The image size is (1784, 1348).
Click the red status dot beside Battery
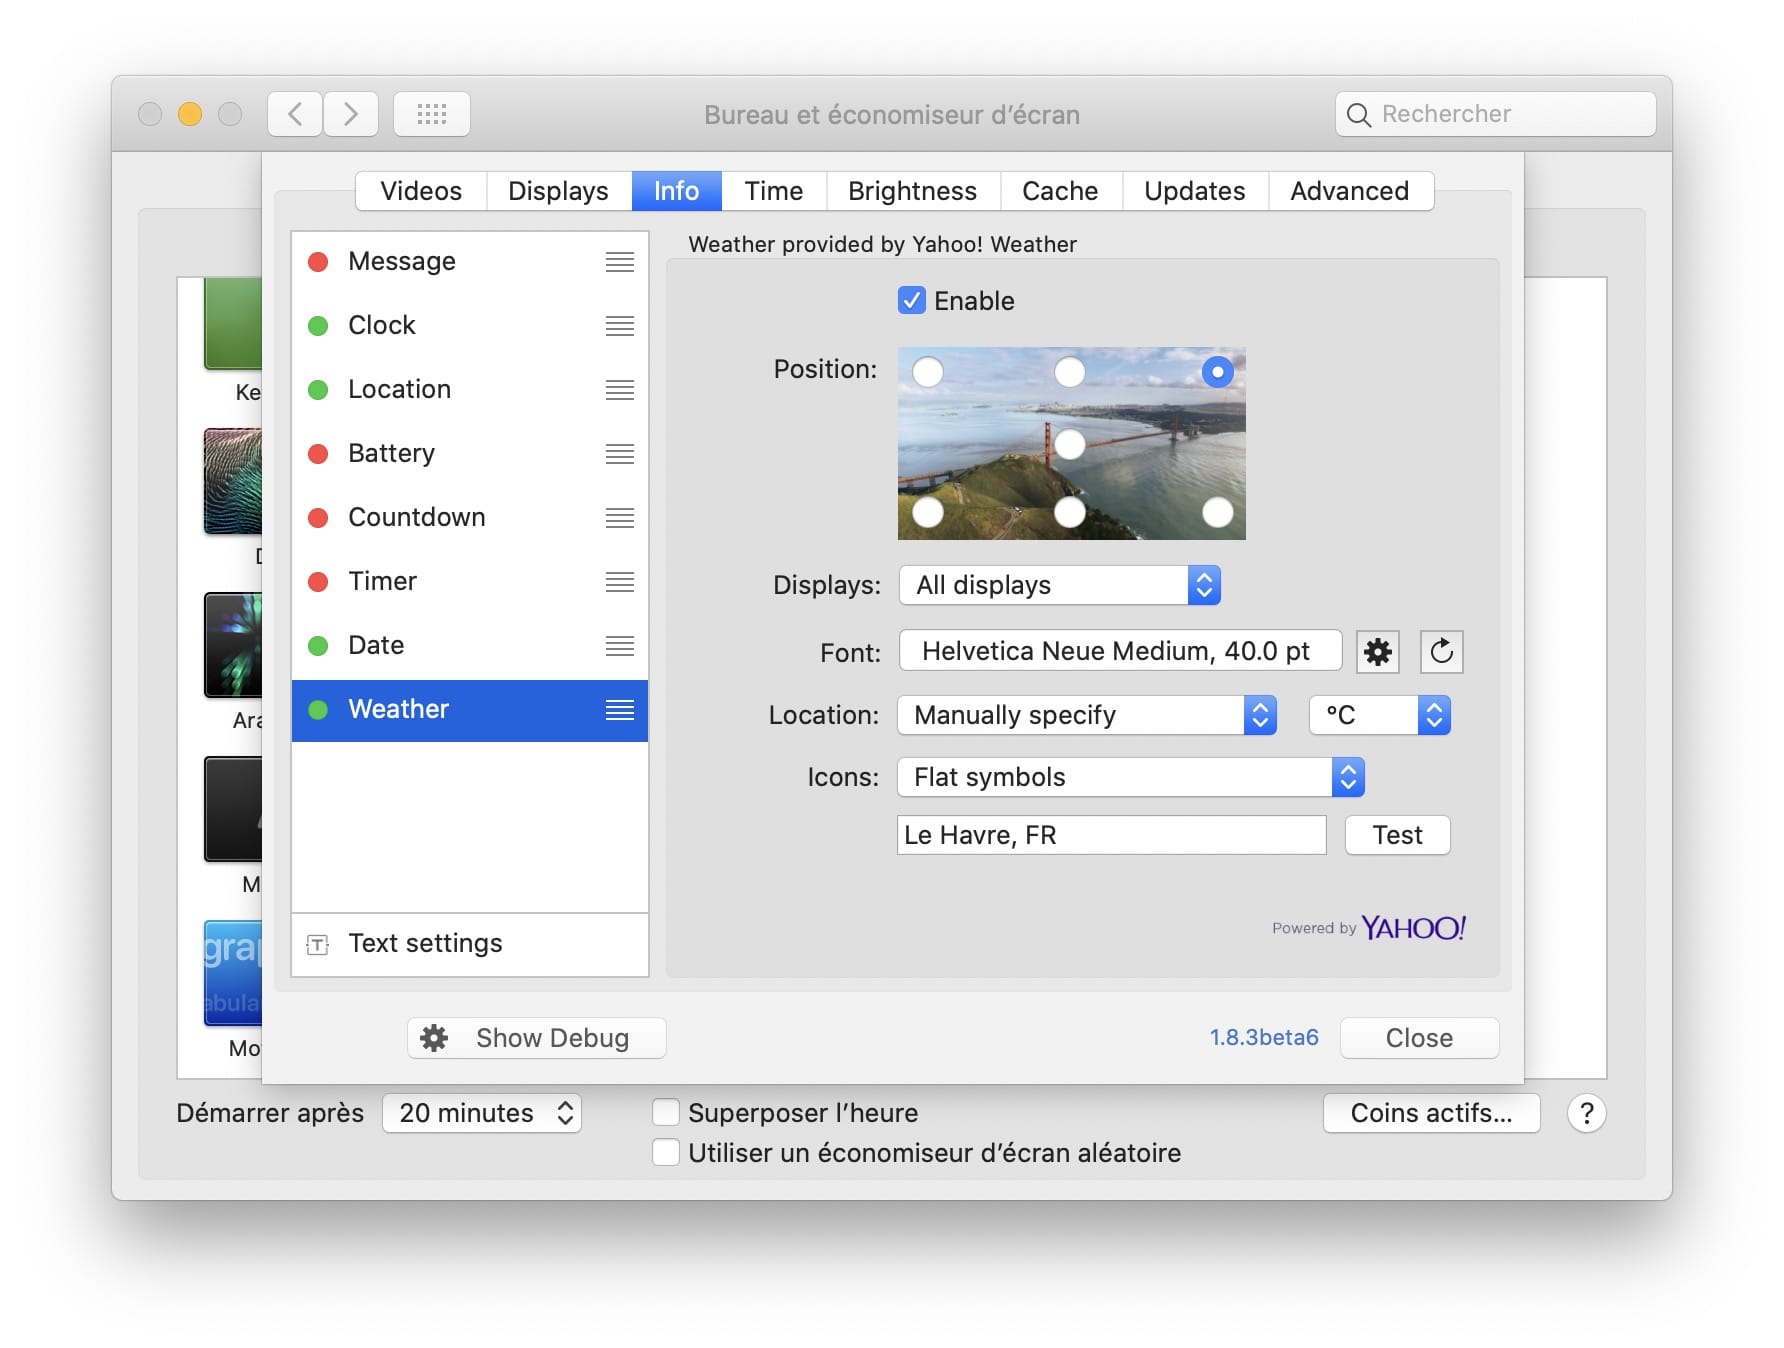(318, 454)
